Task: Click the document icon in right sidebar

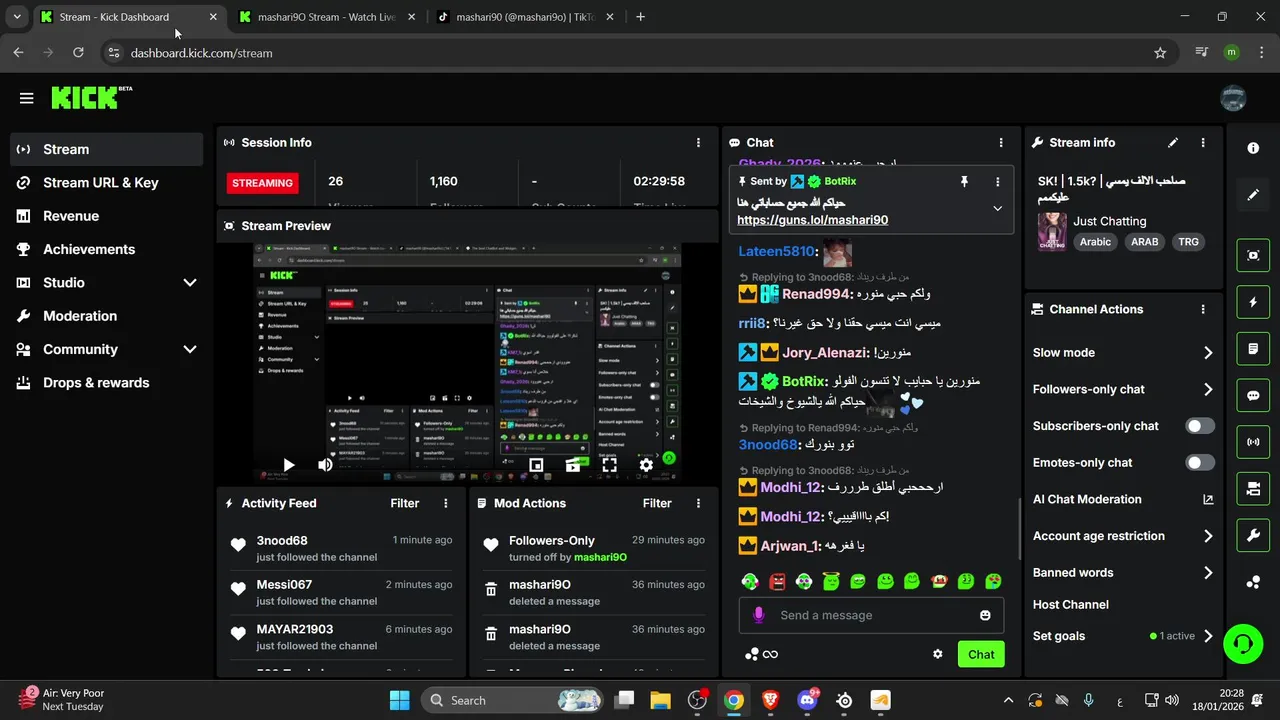Action: click(x=1253, y=349)
